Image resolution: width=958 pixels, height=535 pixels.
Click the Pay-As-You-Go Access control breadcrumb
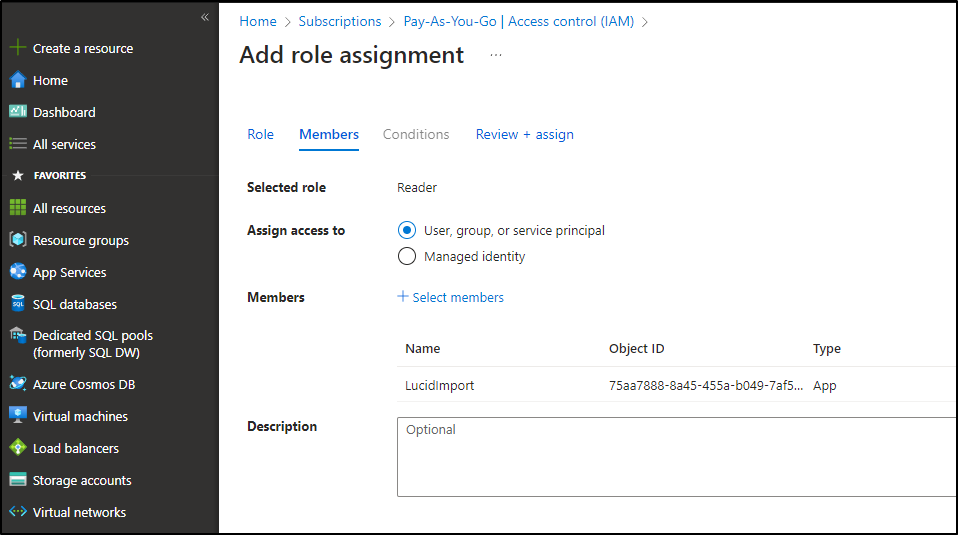519,21
